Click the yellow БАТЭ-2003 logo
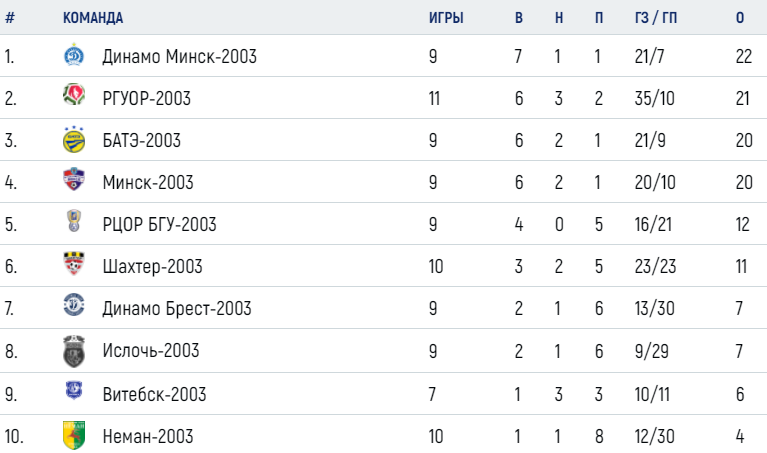Viewport: 767px width, 453px height. point(74,139)
